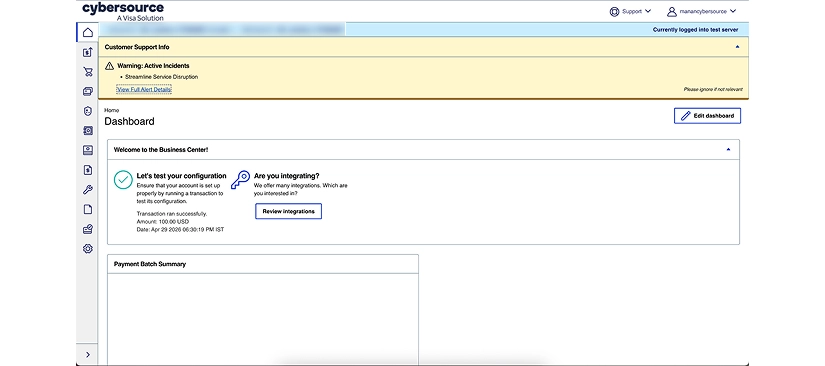This screenshot has width=825, height=366.
Task: Open the wrench tools sidebar icon
Action: [x=88, y=190]
